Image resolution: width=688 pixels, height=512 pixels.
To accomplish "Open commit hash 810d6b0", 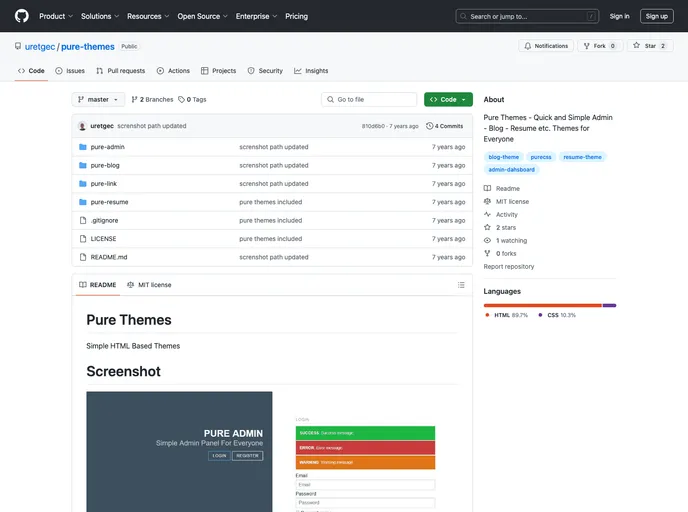I will [x=373, y=126].
